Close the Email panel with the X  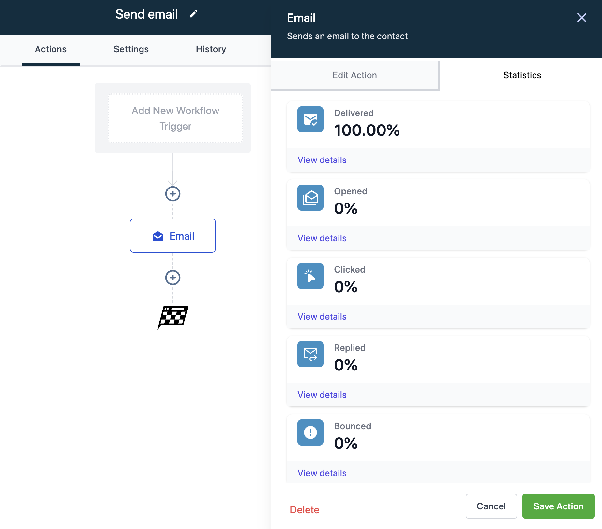coord(581,18)
